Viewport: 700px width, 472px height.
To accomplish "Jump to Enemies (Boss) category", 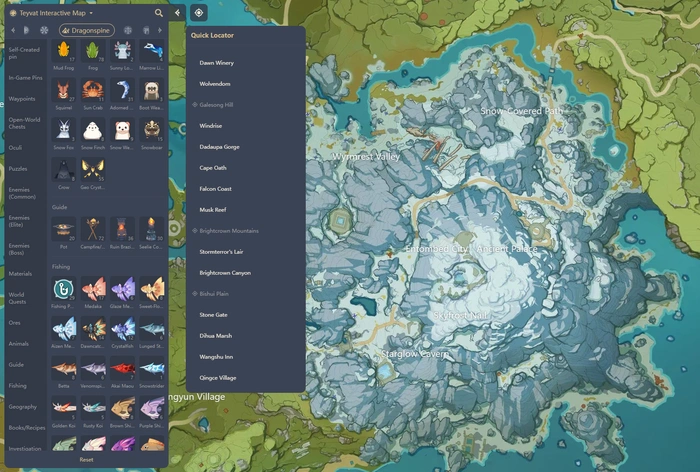I will pyautogui.click(x=19, y=249).
